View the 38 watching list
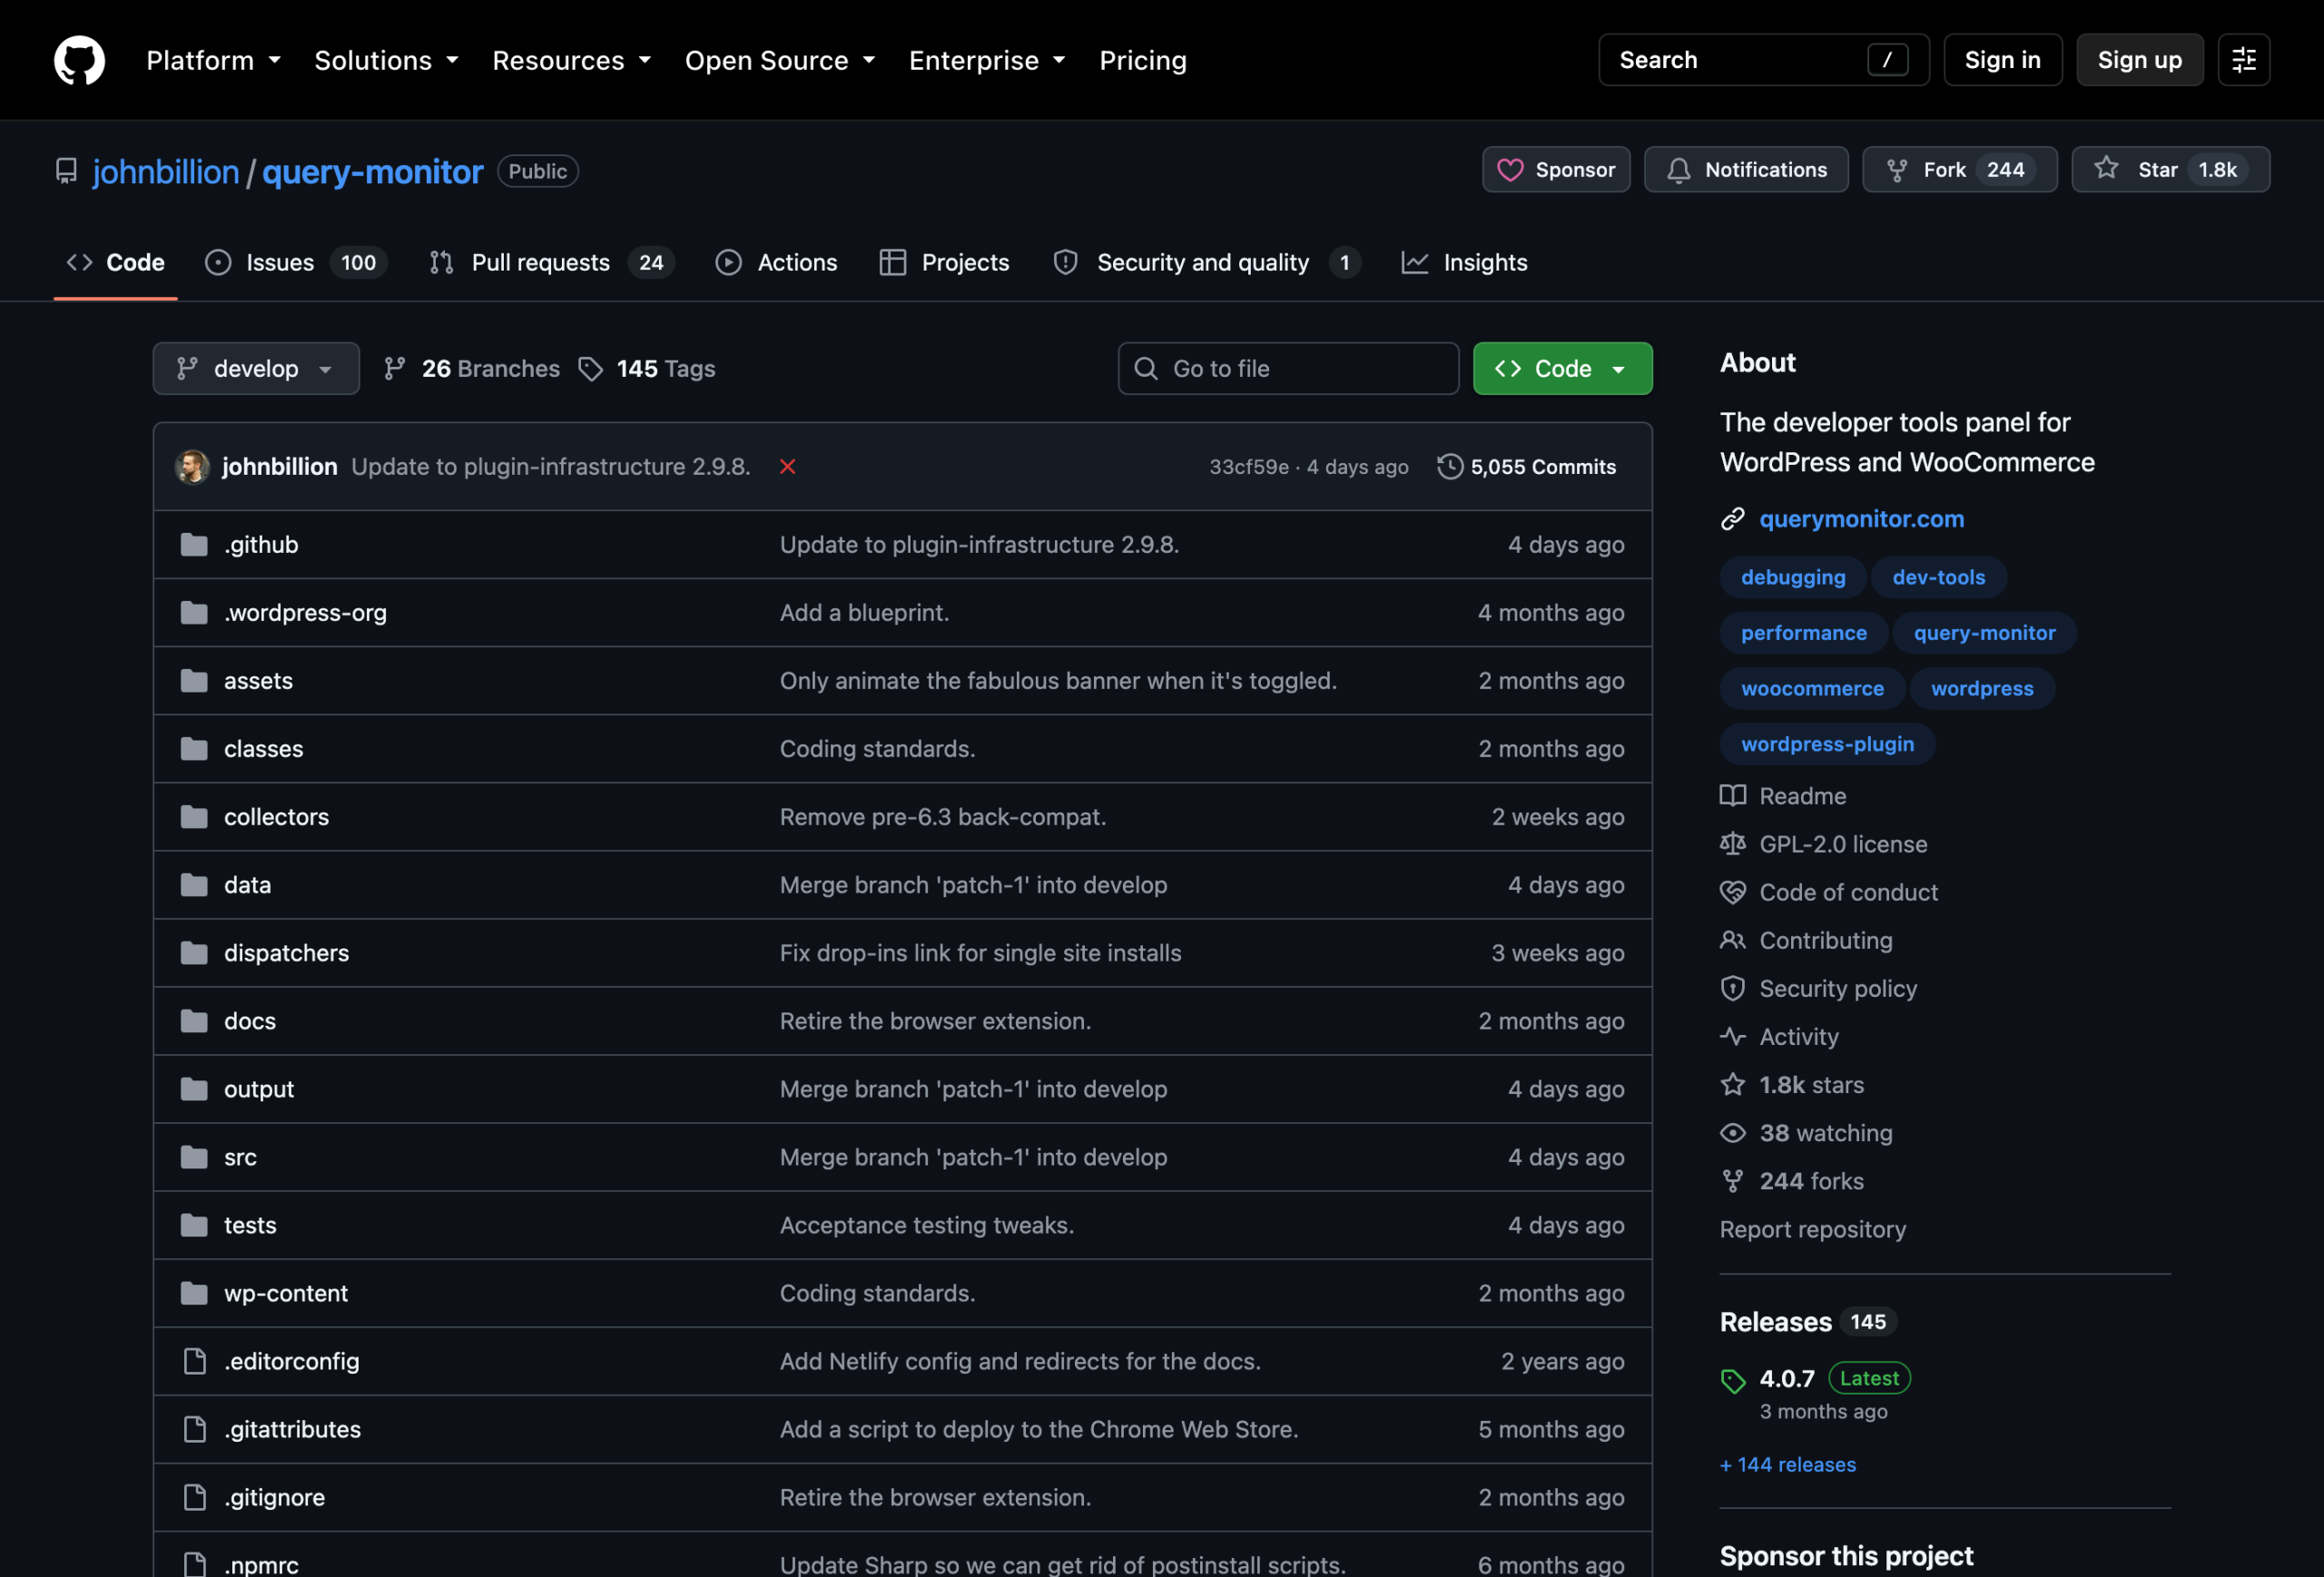 point(1806,1133)
